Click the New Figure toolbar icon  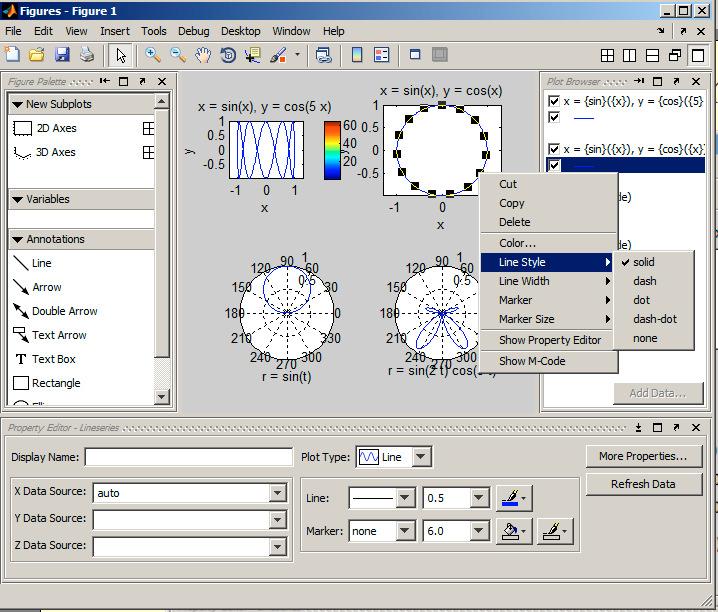pos(12,55)
